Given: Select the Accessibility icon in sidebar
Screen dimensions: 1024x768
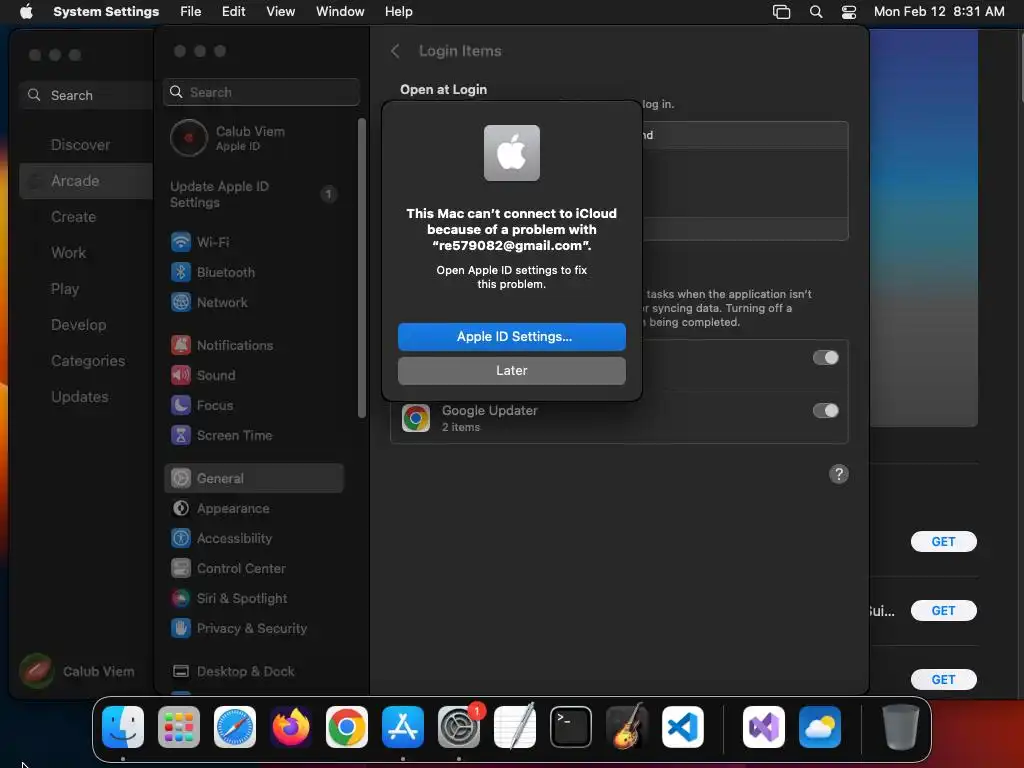Looking at the screenshot, I should point(181,539).
